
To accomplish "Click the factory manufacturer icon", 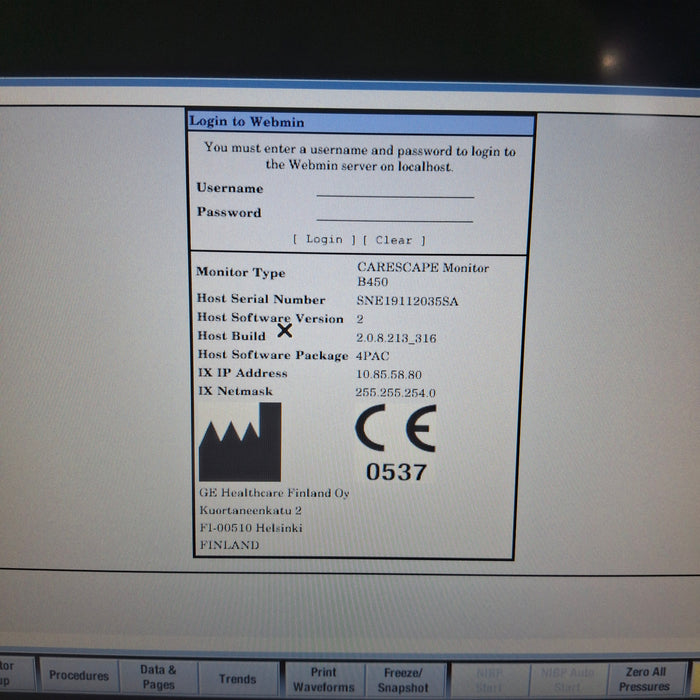I will 239,442.
